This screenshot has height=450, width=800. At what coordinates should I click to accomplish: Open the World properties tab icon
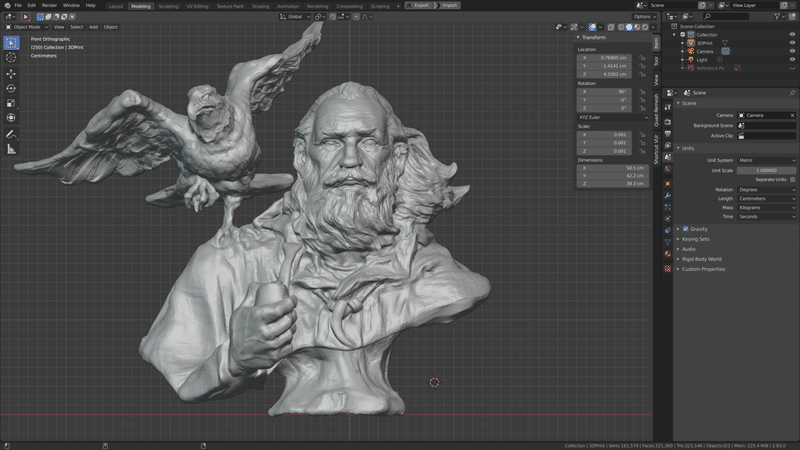coord(668,169)
